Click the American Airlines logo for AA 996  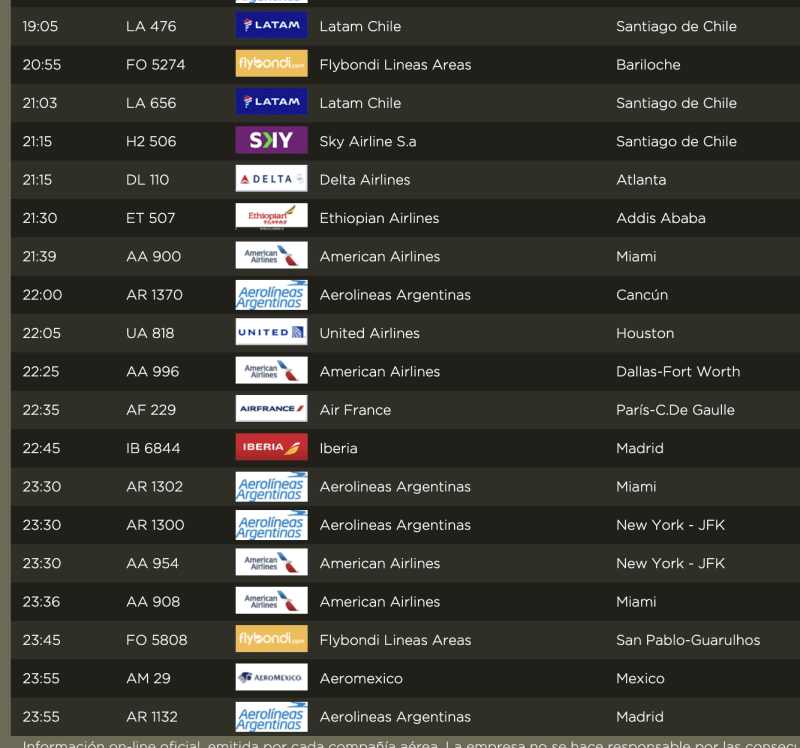click(x=271, y=370)
